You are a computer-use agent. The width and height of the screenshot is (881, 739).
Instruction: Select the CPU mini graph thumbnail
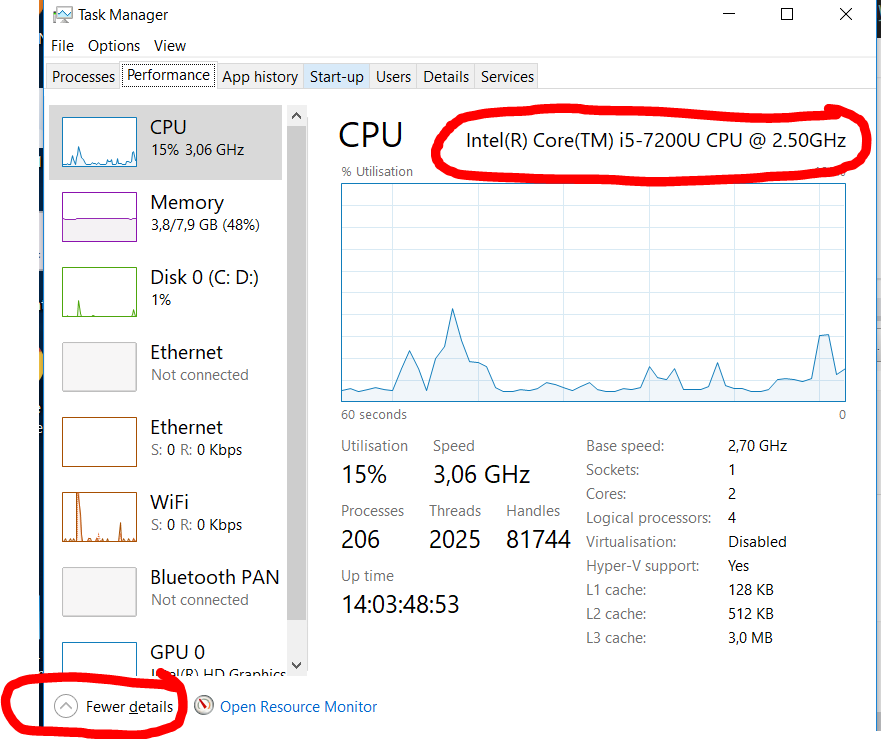(99, 142)
